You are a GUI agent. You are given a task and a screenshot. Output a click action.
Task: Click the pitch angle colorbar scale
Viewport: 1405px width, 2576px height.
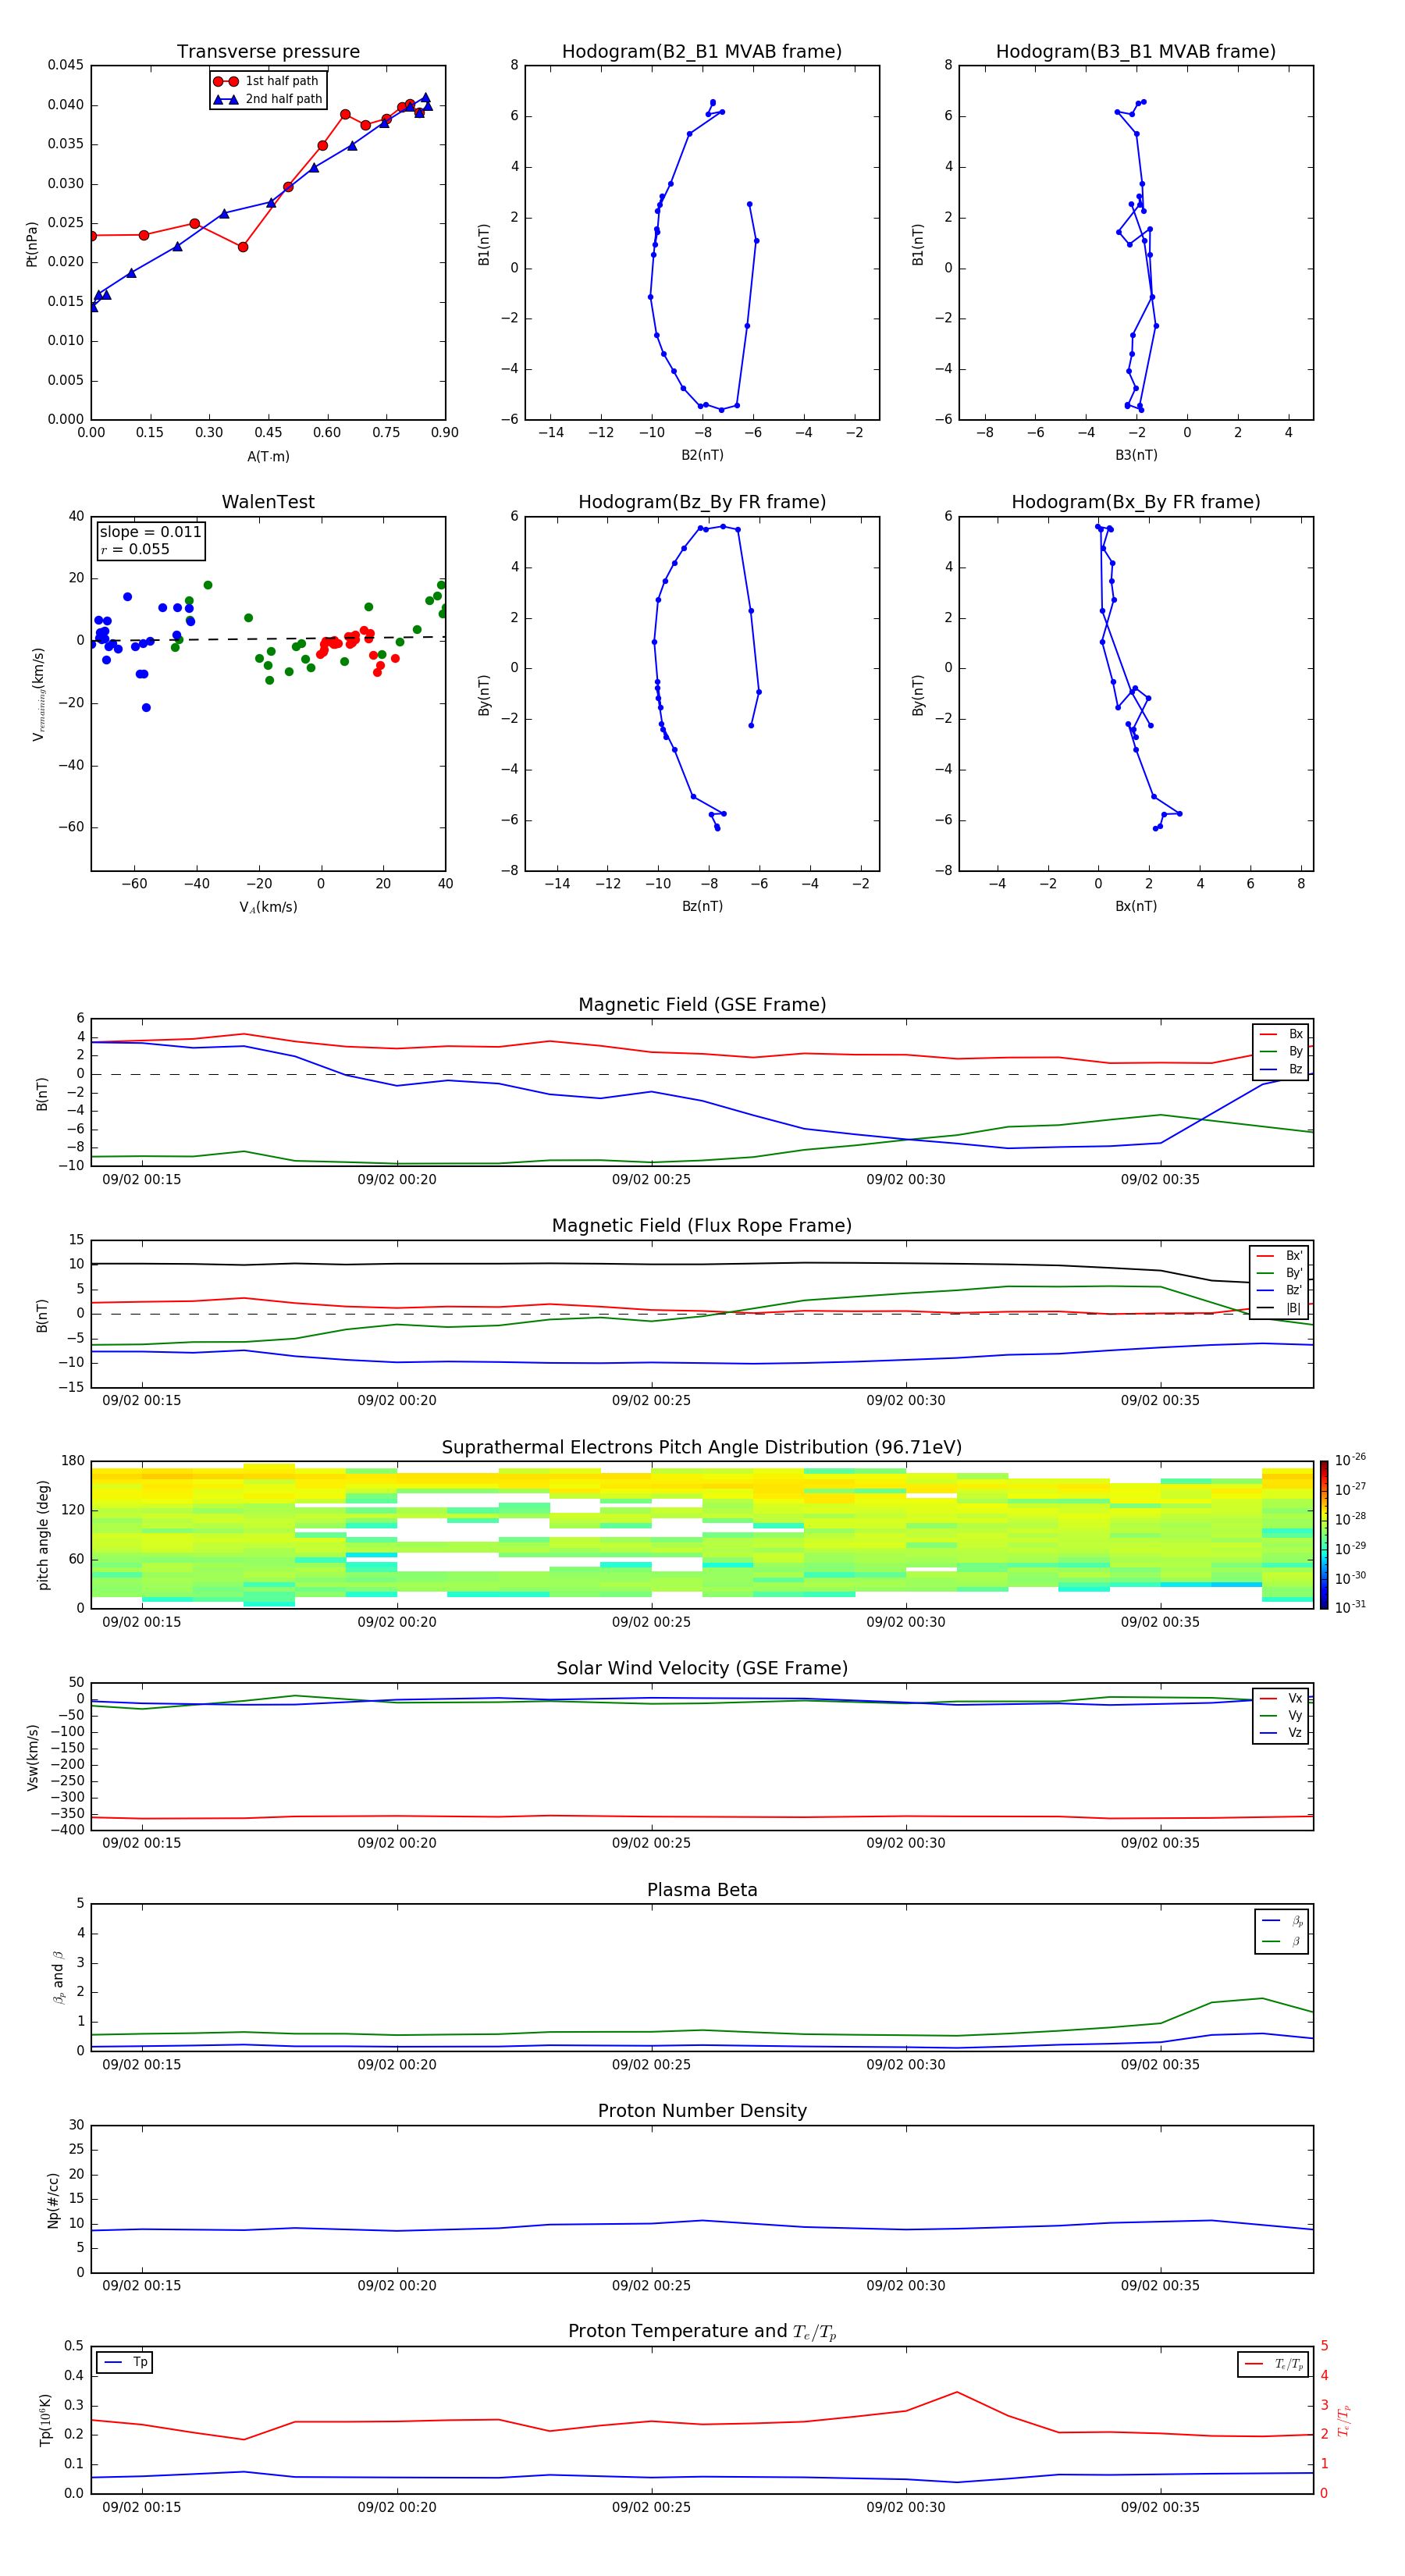(1323, 1533)
